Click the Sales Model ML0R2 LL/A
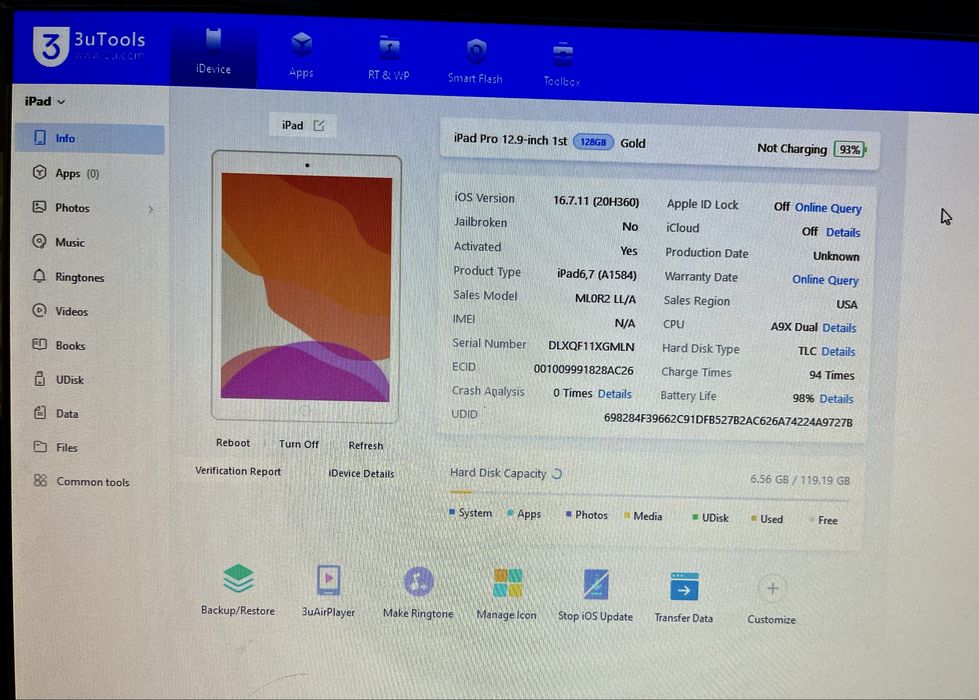 coord(605,298)
